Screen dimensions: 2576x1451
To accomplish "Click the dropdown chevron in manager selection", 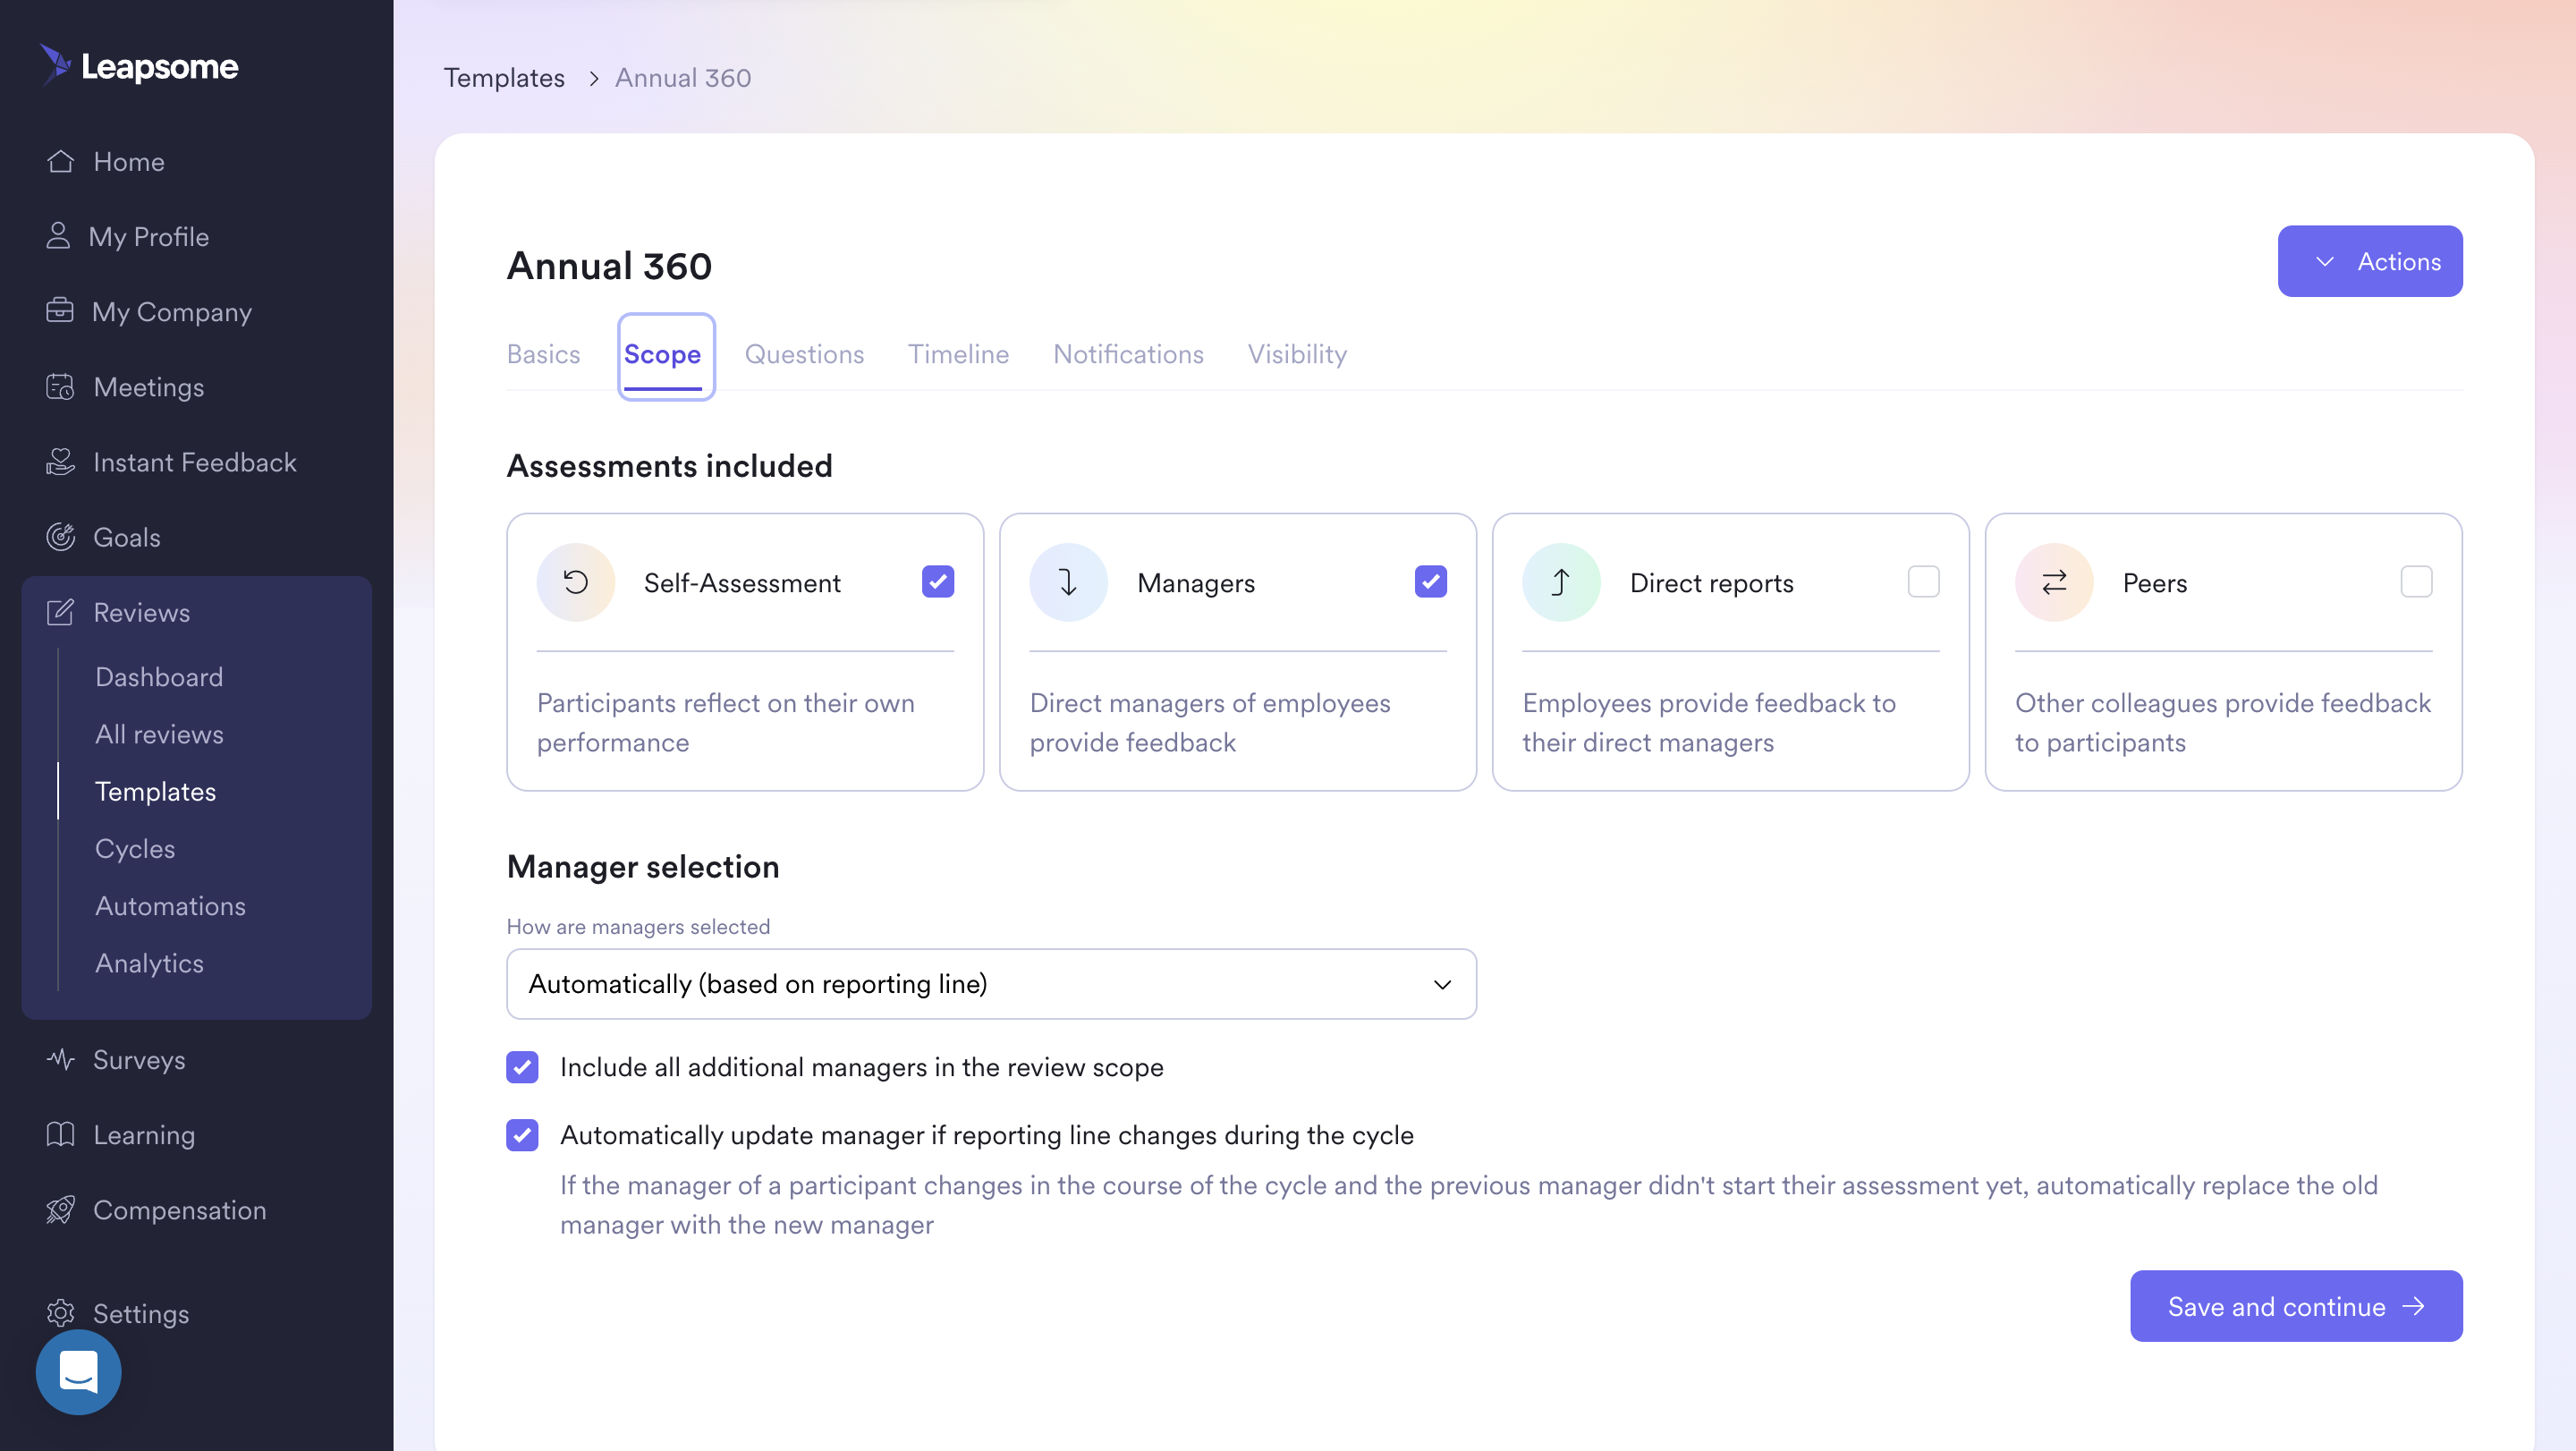I will click(x=1442, y=985).
